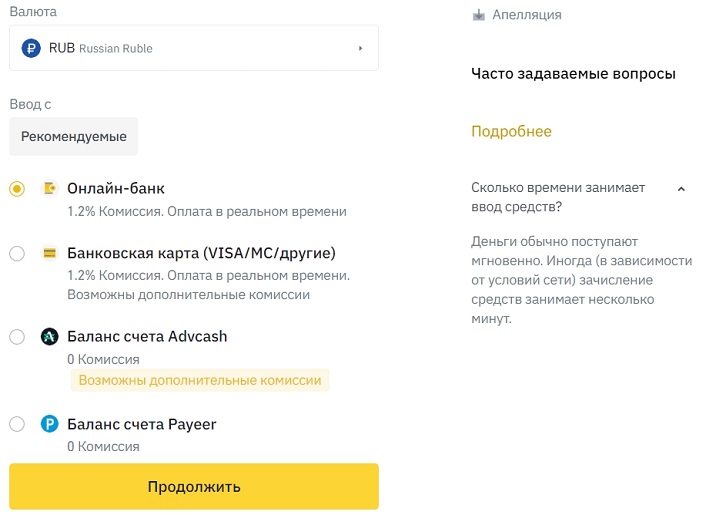Click the Возможны дополнительные комиссии notice badge
The image size is (716, 515).
200,380
